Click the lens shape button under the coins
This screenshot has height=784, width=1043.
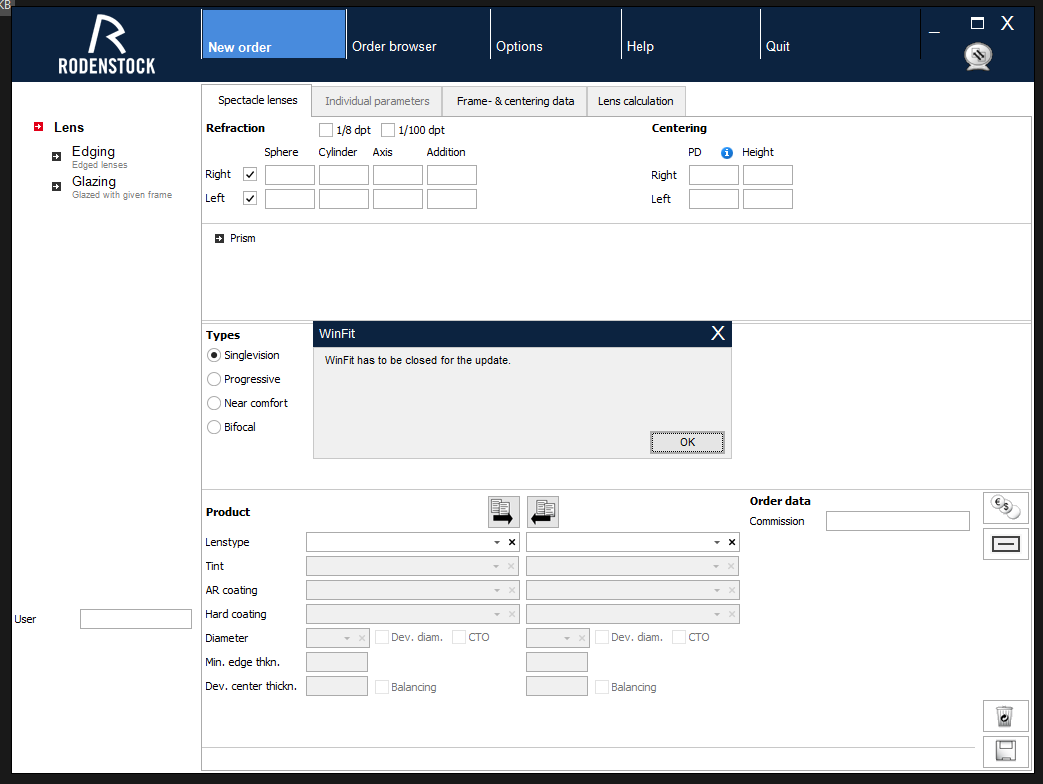1005,544
